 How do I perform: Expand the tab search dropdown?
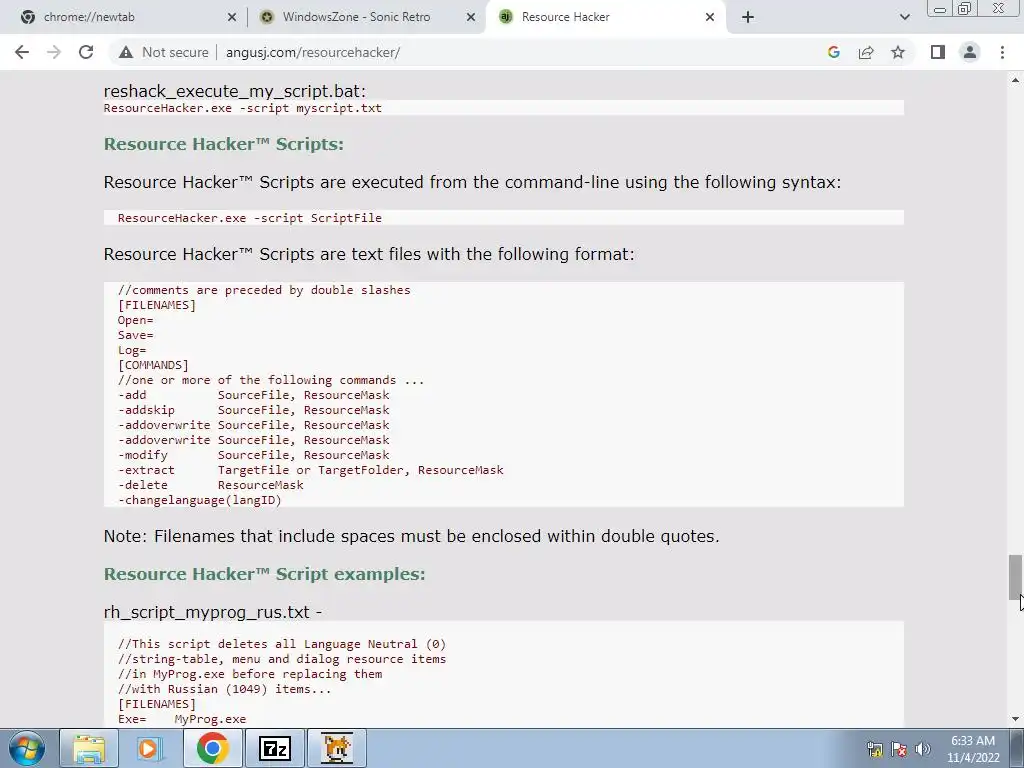(904, 17)
